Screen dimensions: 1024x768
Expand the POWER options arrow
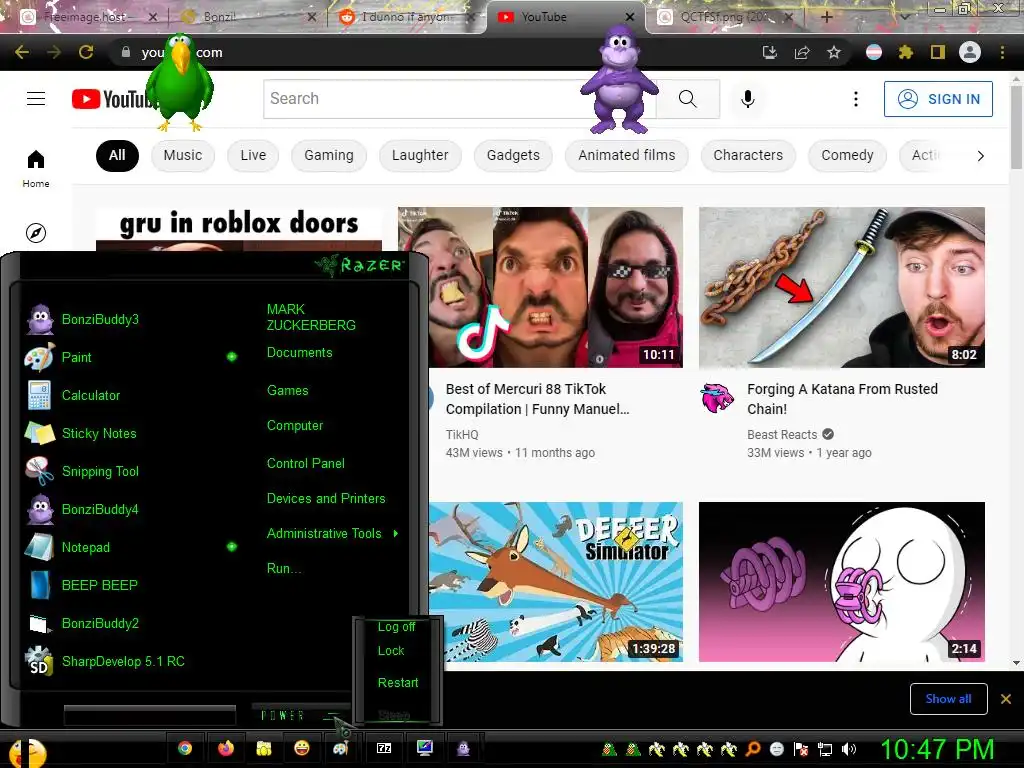(x=334, y=716)
